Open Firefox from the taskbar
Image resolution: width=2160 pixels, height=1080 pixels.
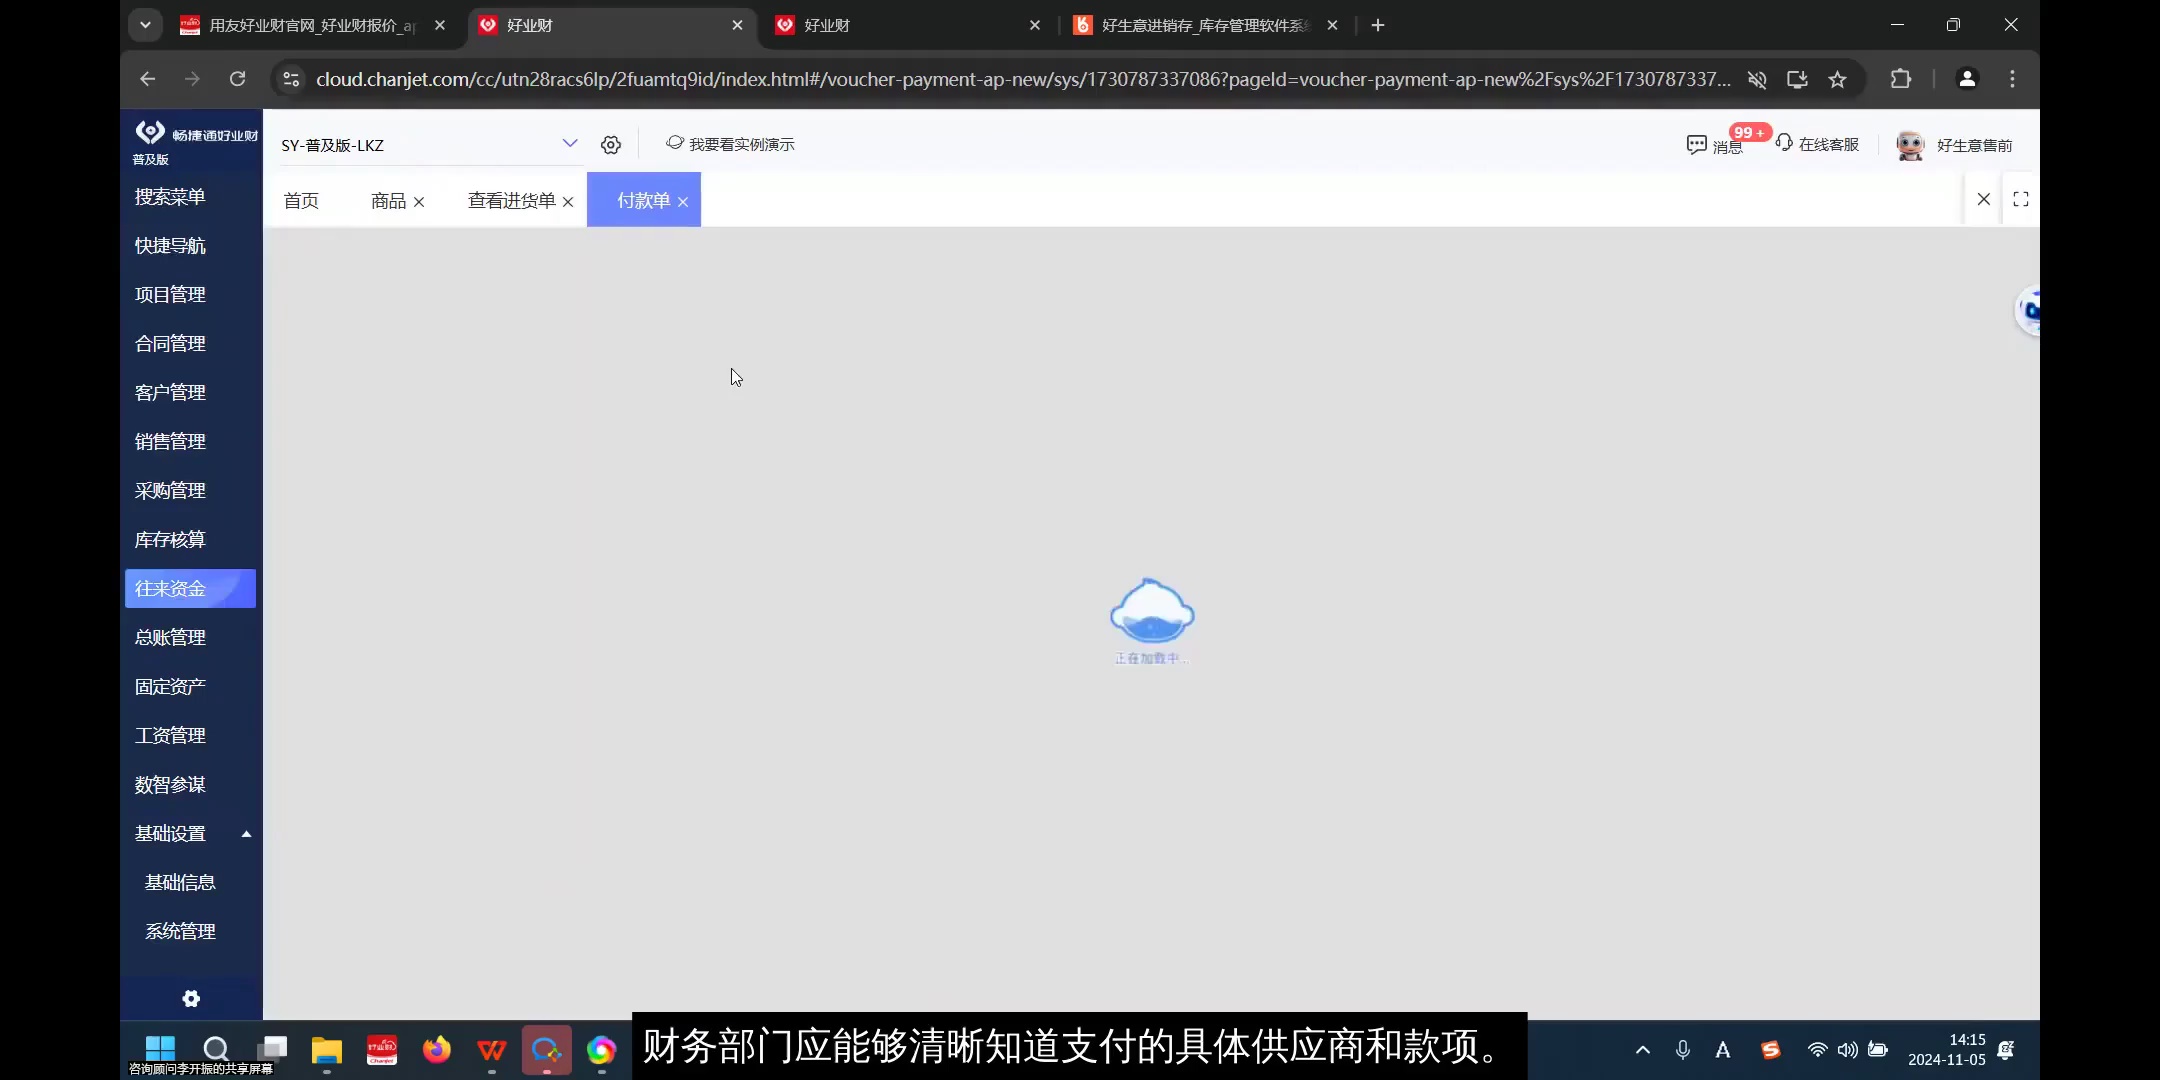(x=436, y=1051)
